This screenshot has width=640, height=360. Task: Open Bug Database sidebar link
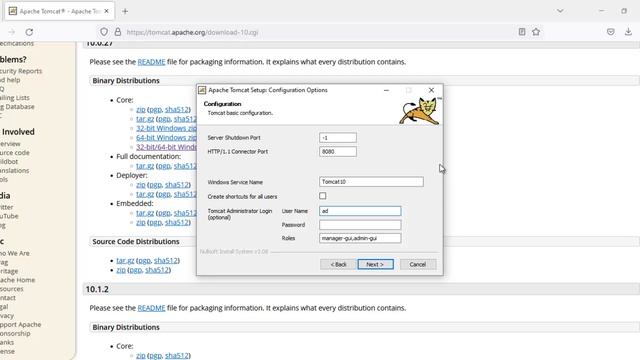tap(17, 107)
